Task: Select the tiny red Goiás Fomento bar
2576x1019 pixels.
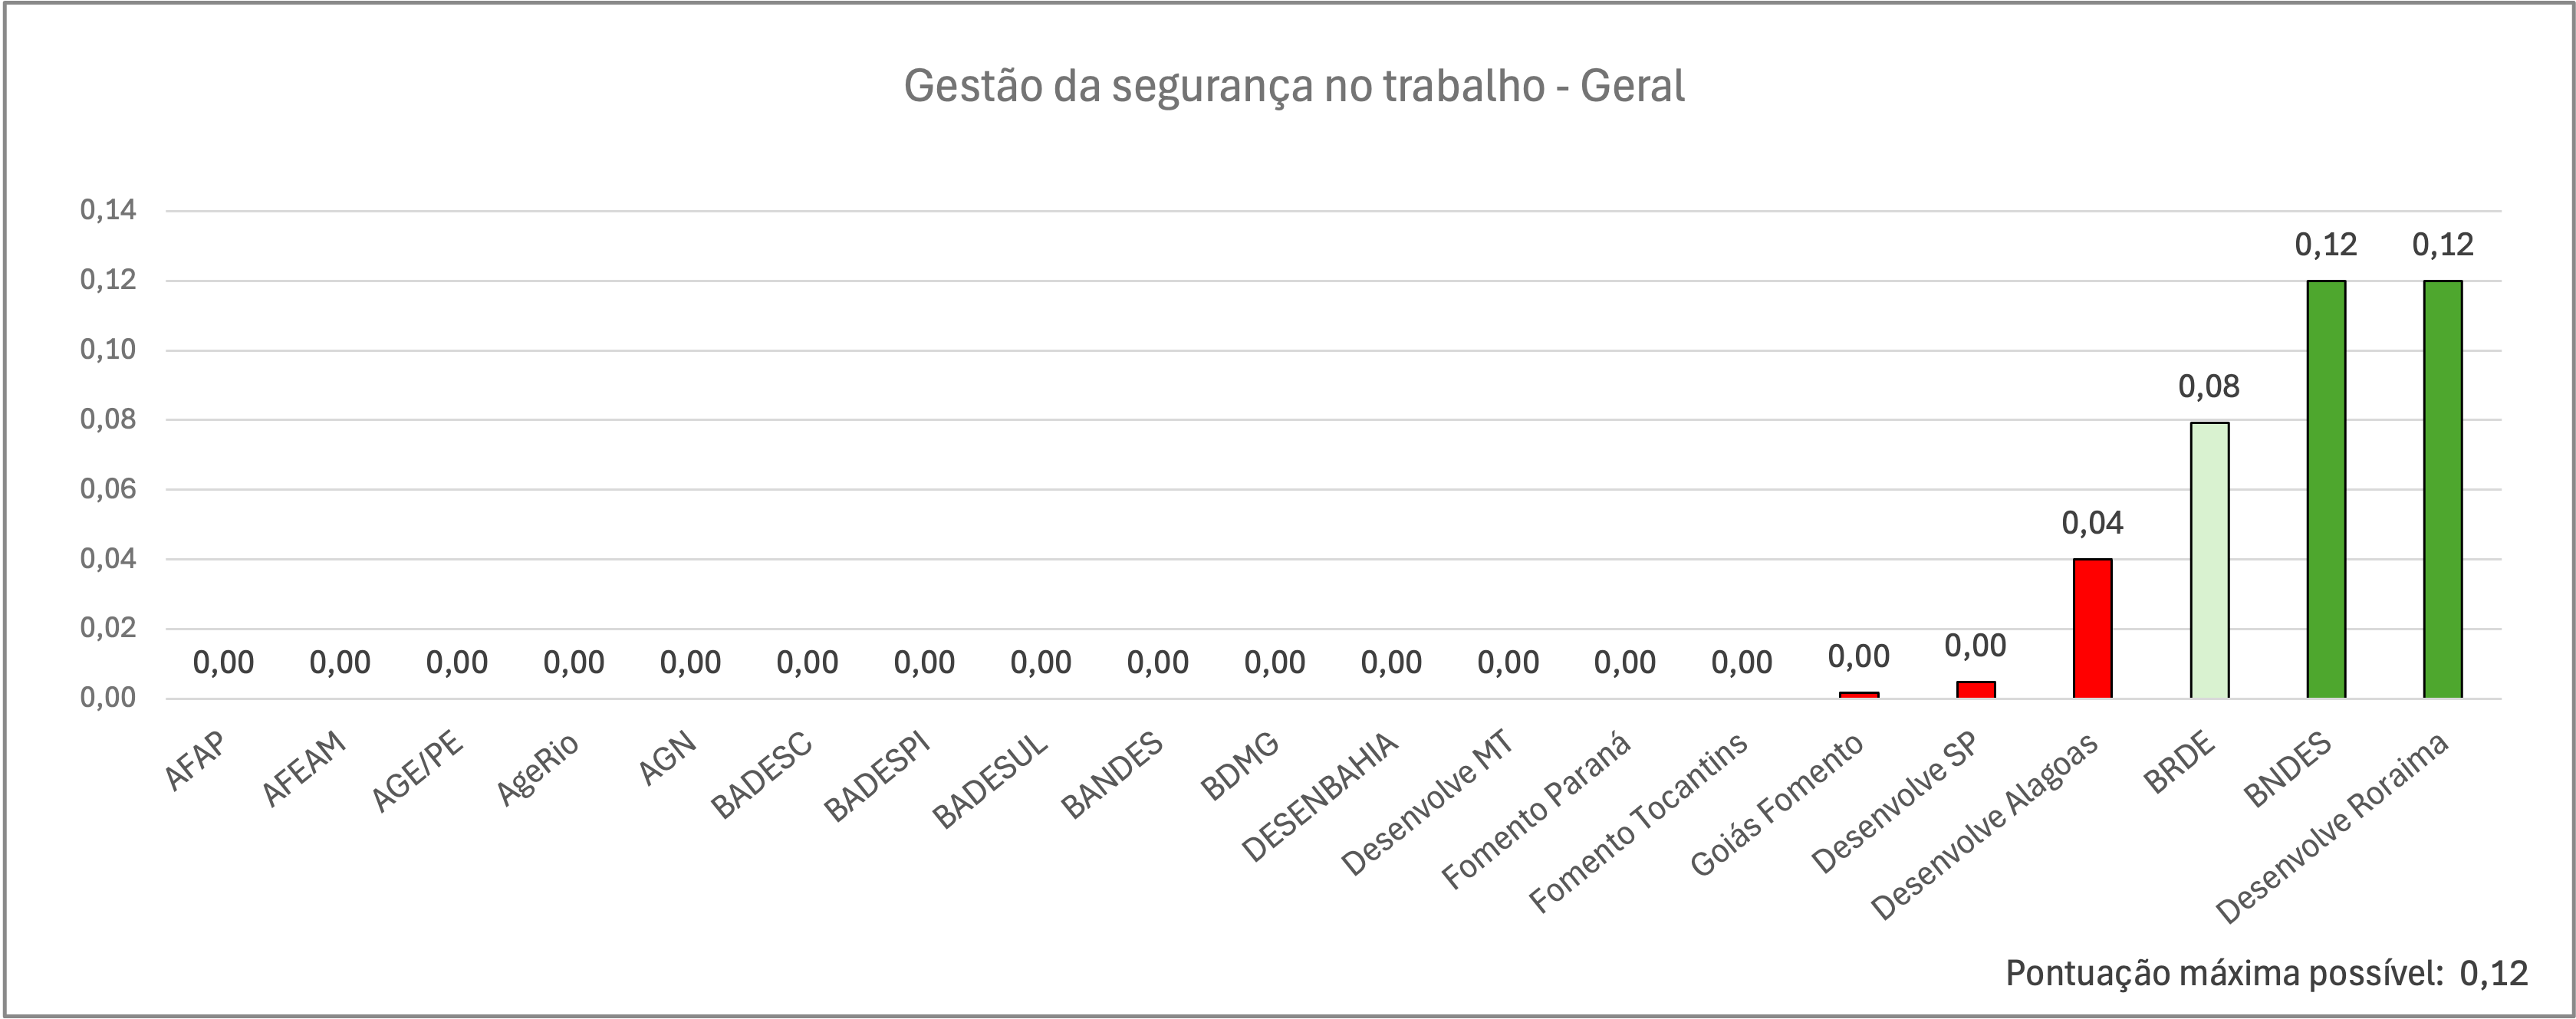Action: tap(1859, 694)
